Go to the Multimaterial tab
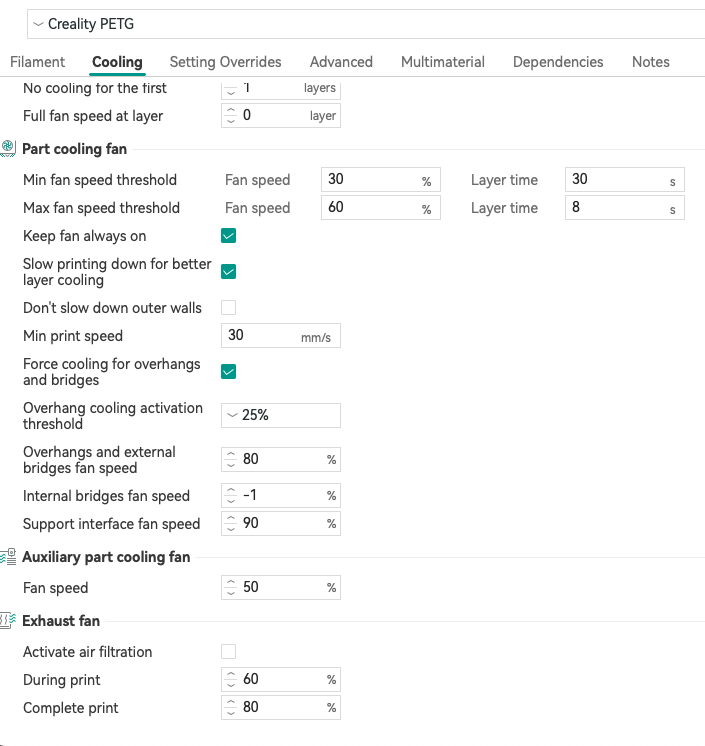705x746 pixels. point(442,62)
